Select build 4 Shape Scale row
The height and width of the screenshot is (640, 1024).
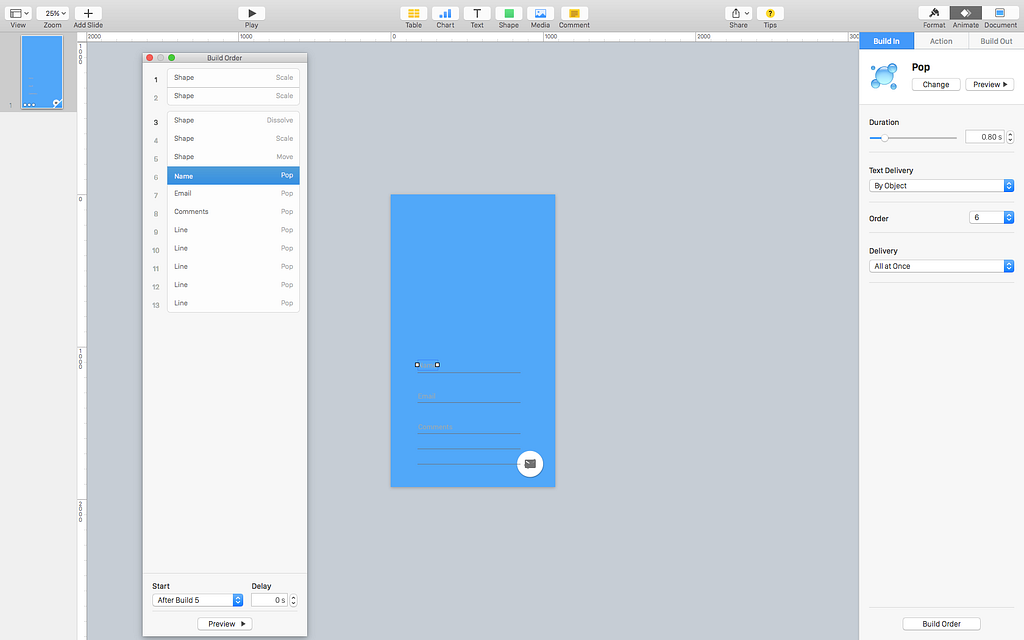coord(233,138)
